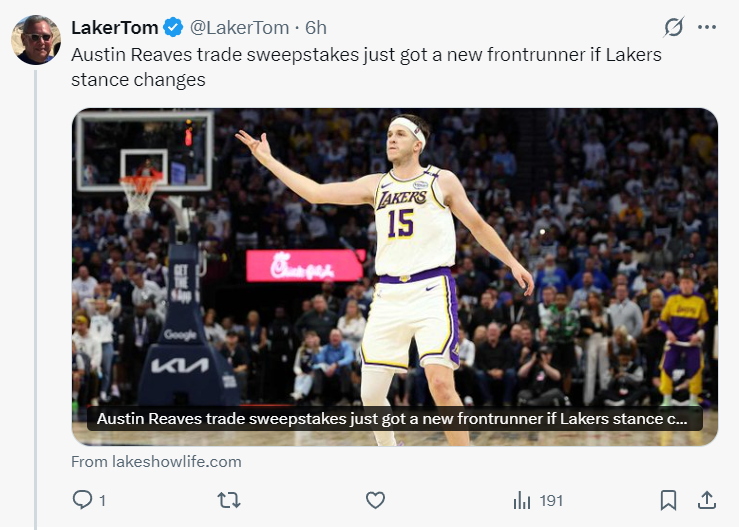739x530 pixels.
Task: Click the 191 view count
Action: point(551,500)
